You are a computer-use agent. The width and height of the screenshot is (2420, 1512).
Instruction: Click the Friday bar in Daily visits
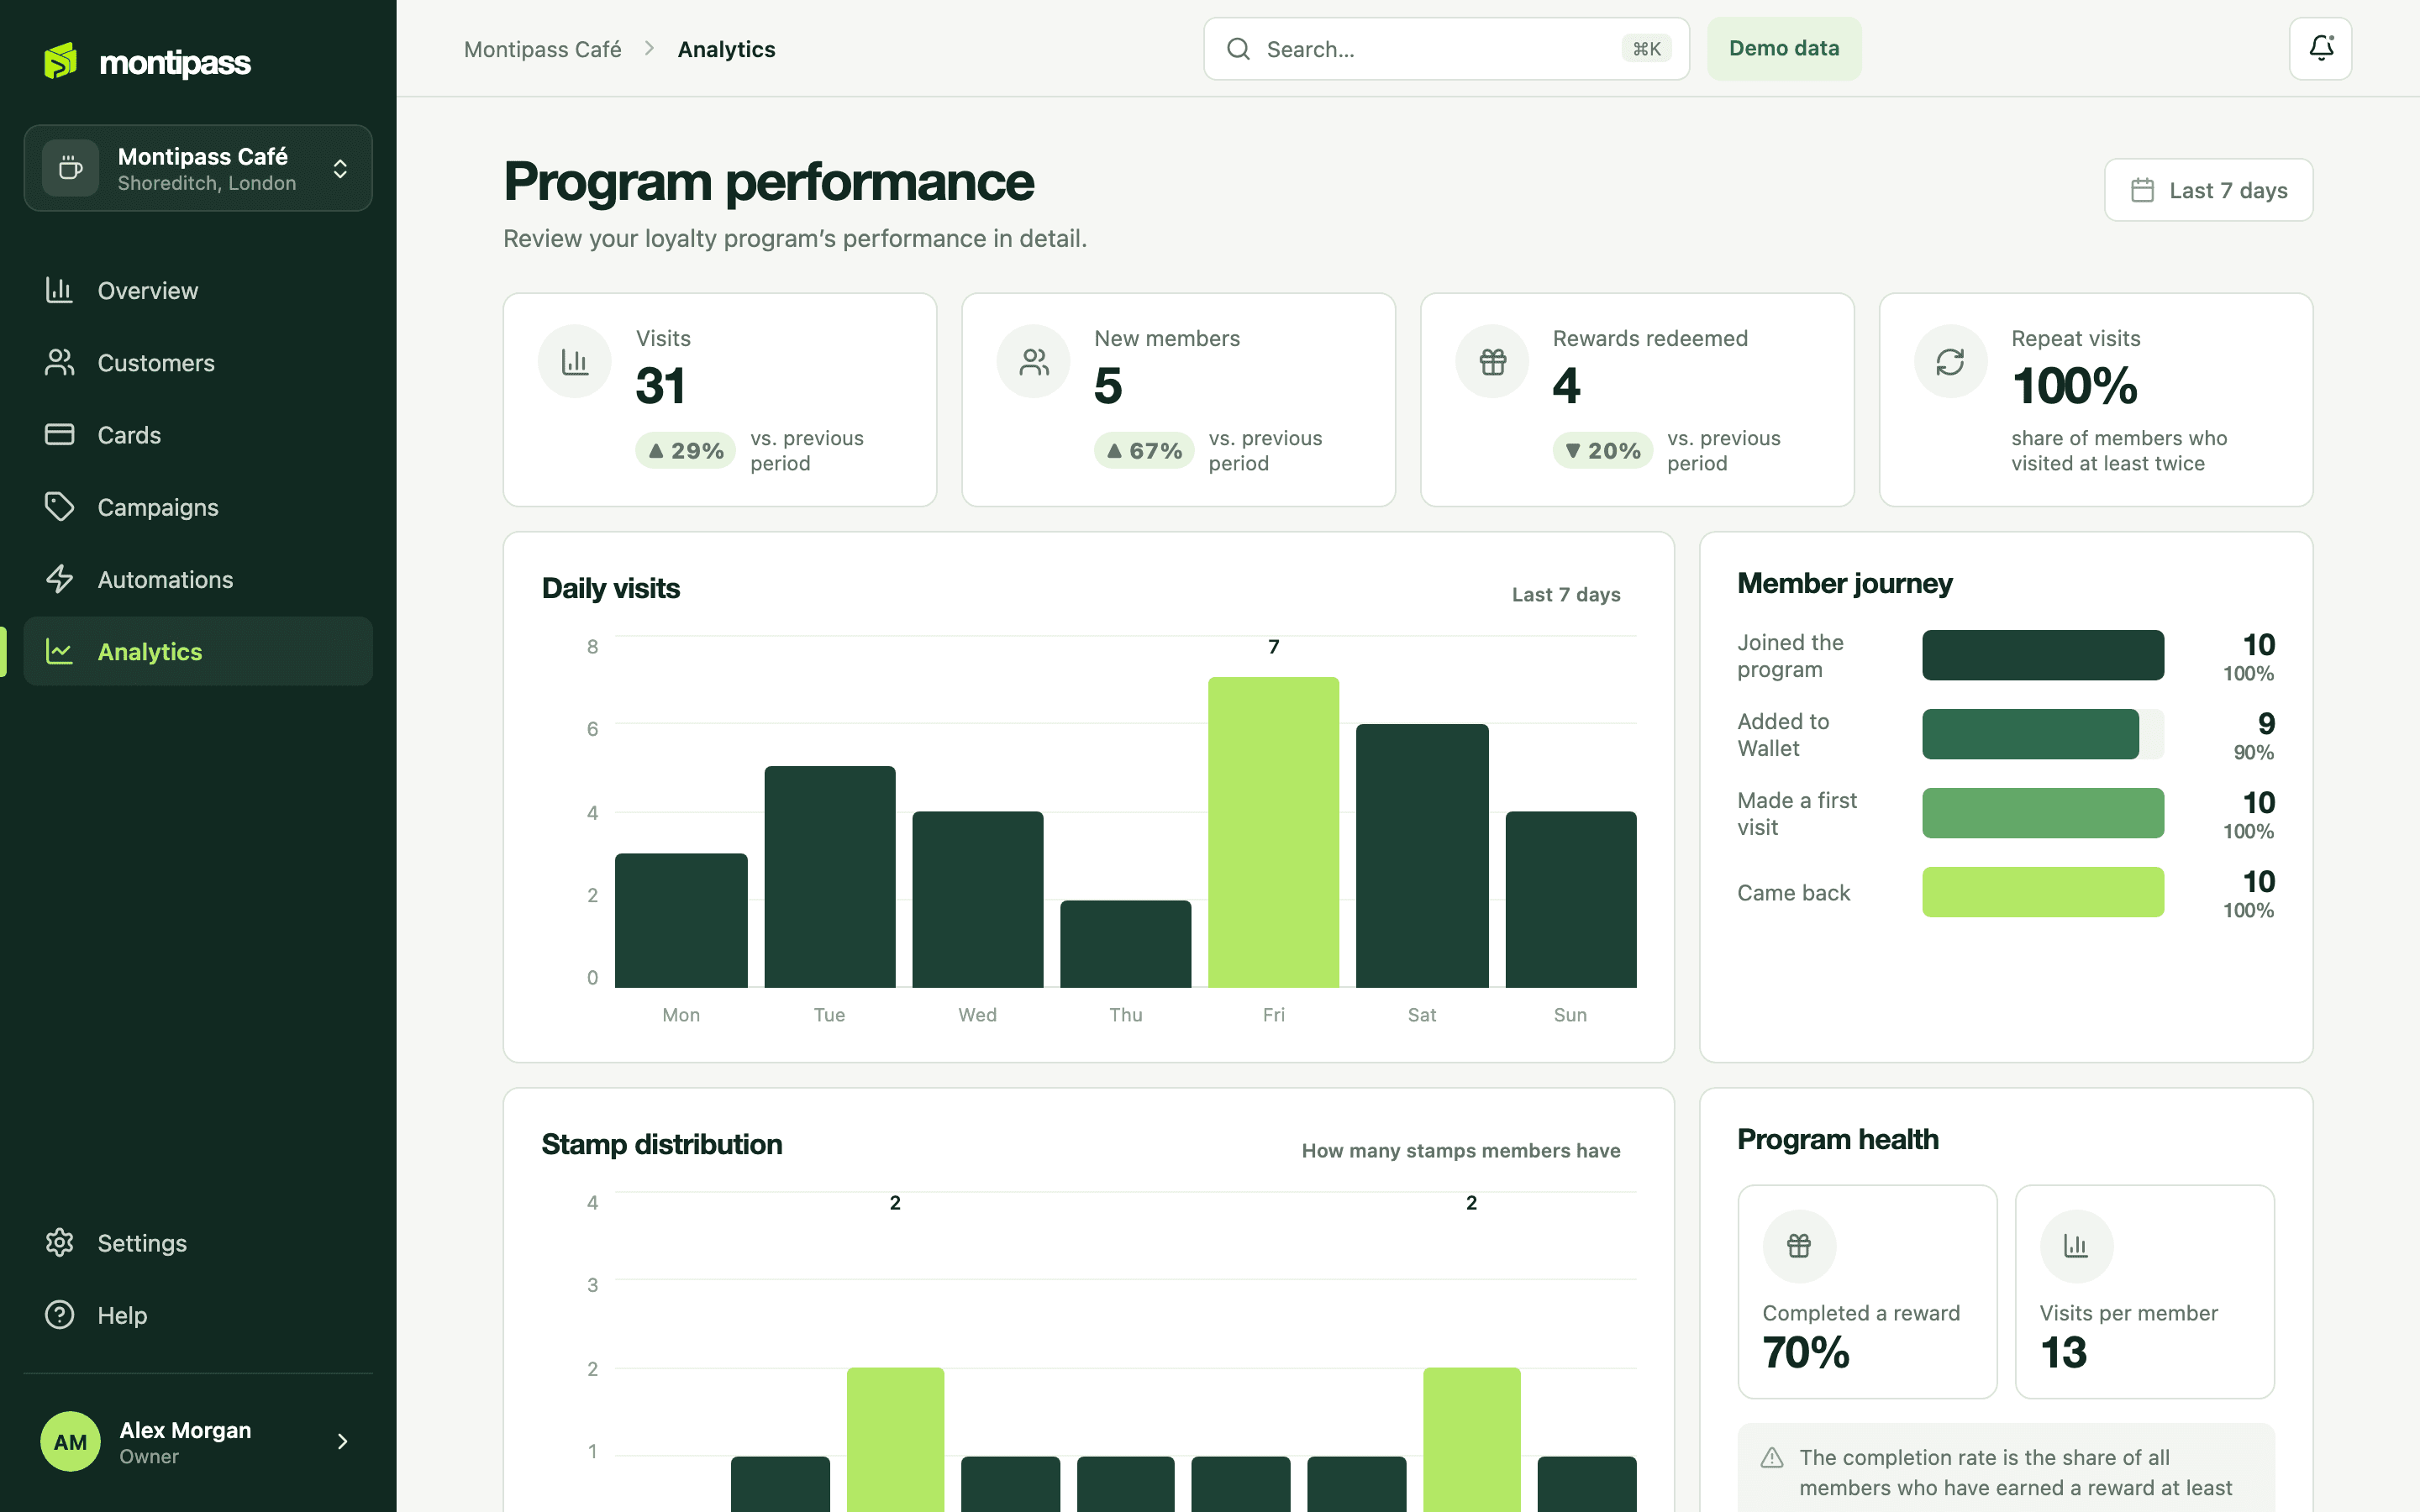[1273, 832]
